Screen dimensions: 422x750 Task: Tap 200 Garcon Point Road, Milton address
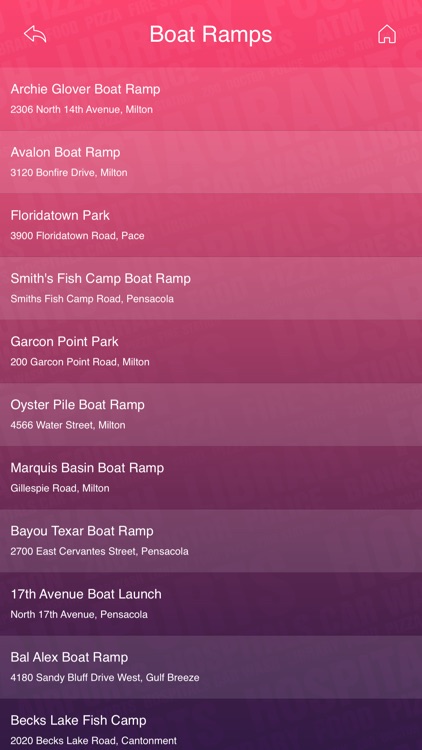pyautogui.click(x=80, y=362)
